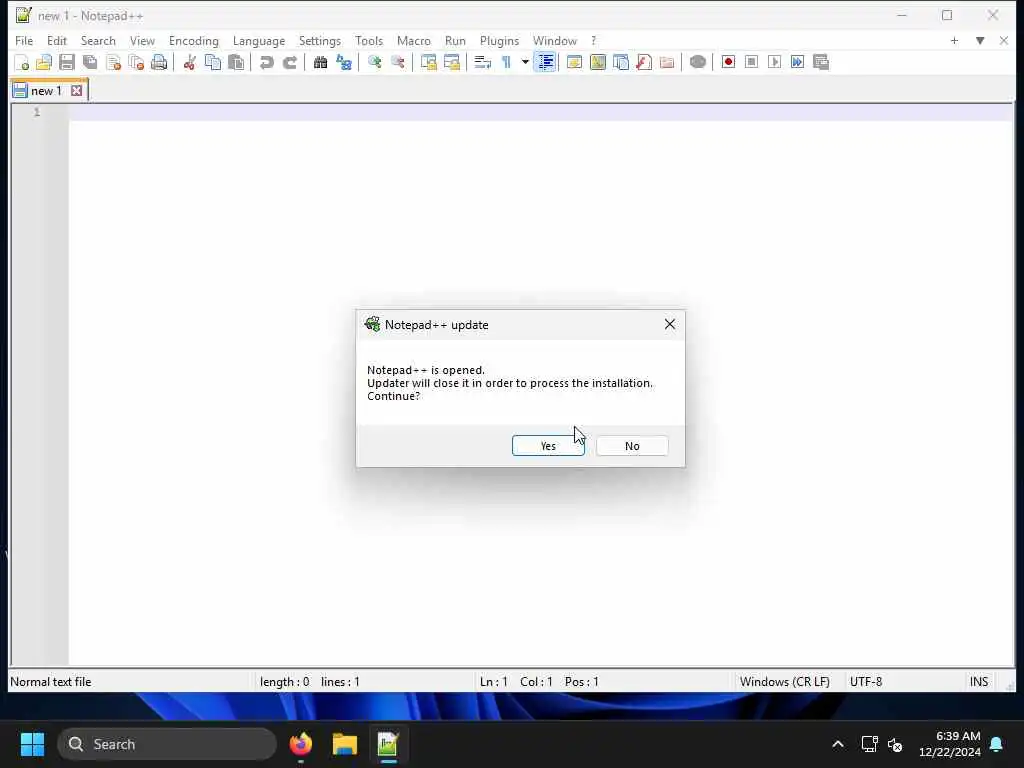
Task: Click the Copy toolbar icon
Action: tap(213, 62)
